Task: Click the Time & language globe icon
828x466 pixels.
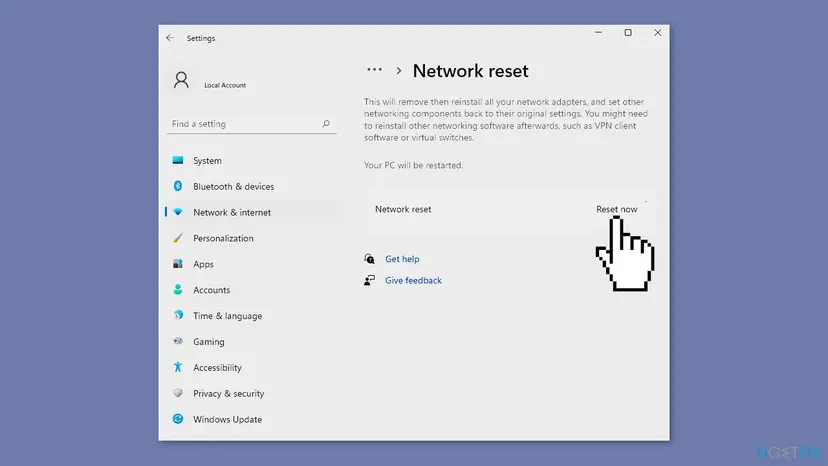Action: pos(178,315)
